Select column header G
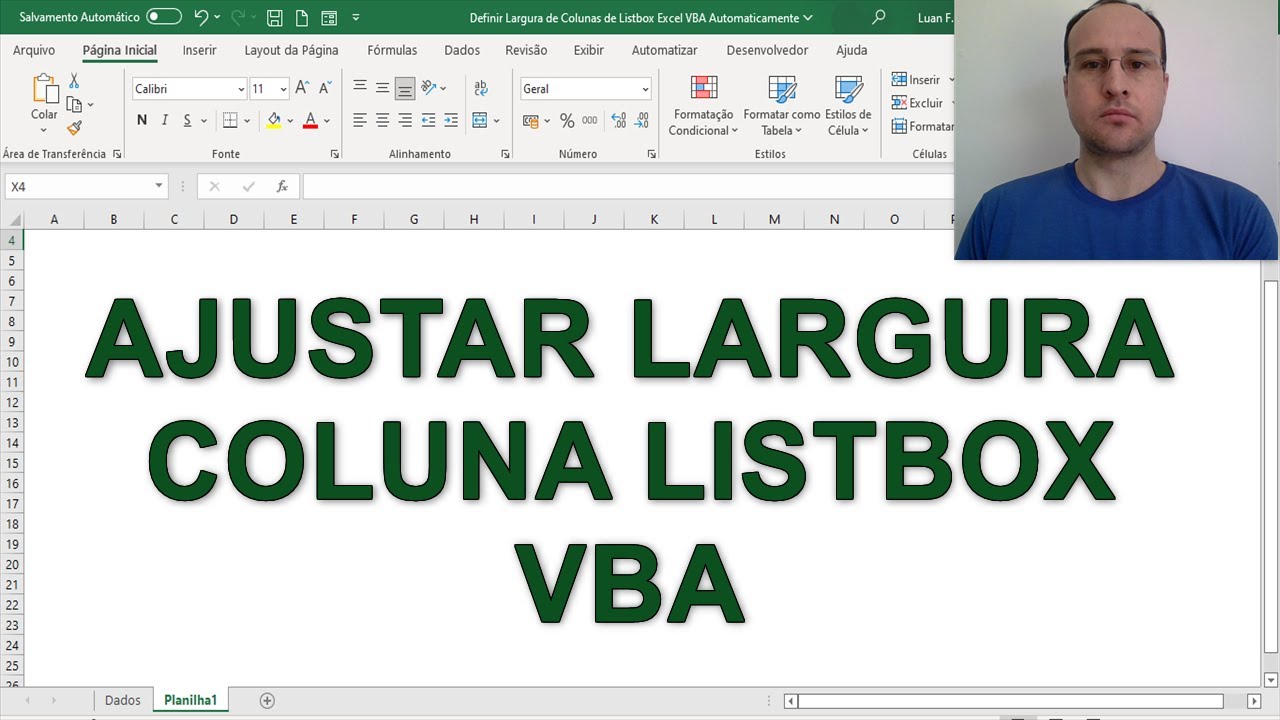1280x720 pixels. coord(414,219)
